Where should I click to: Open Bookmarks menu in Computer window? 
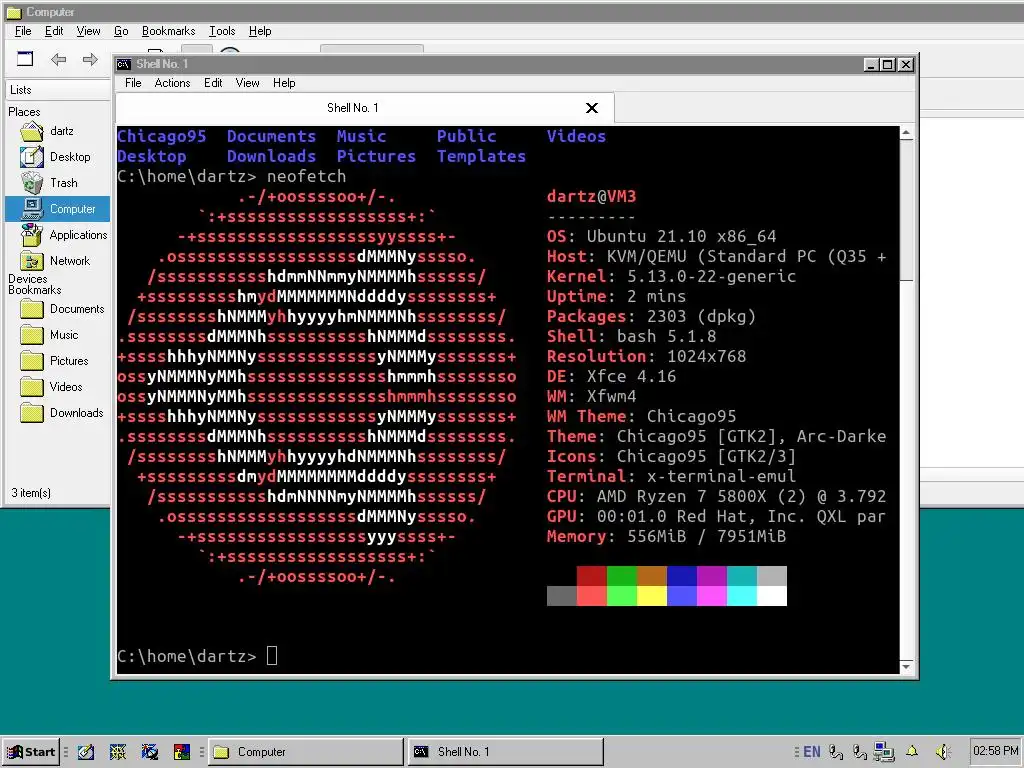tap(168, 31)
